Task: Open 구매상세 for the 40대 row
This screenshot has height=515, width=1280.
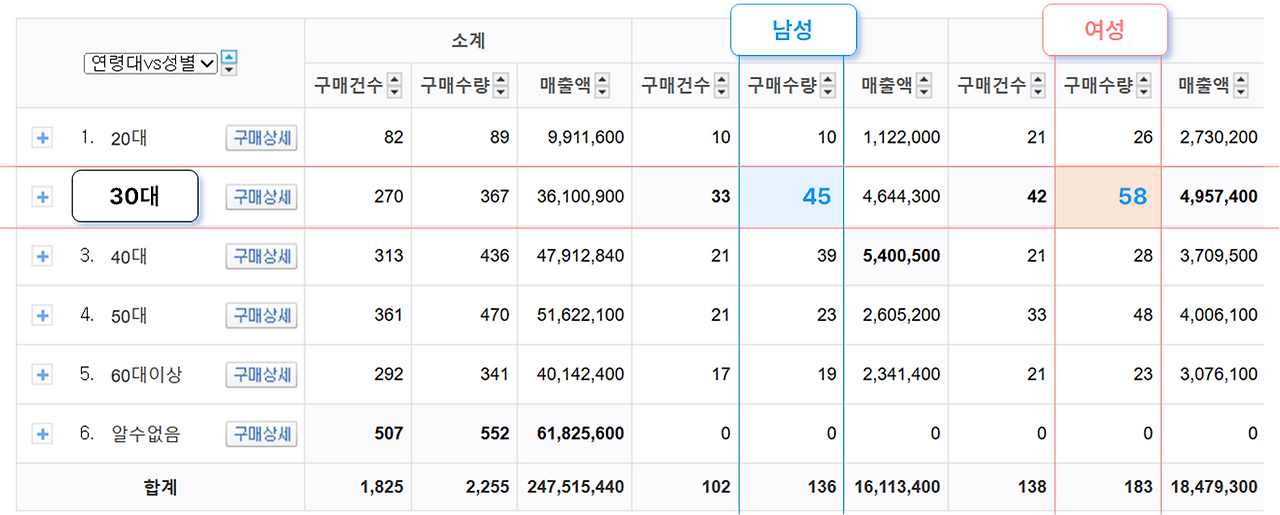Action: pos(262,256)
